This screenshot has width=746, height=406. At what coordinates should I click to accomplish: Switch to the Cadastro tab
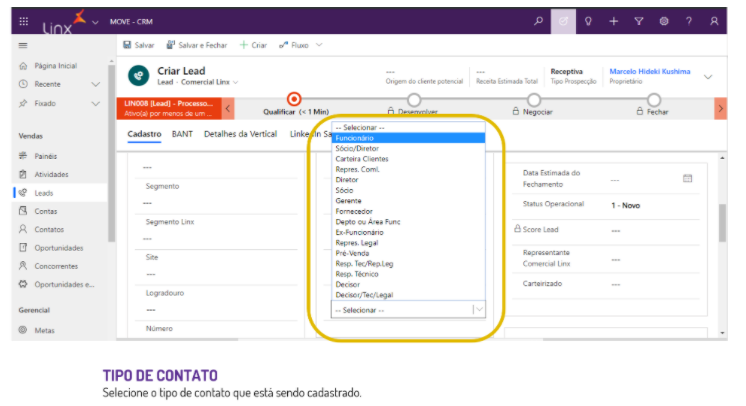click(144, 134)
